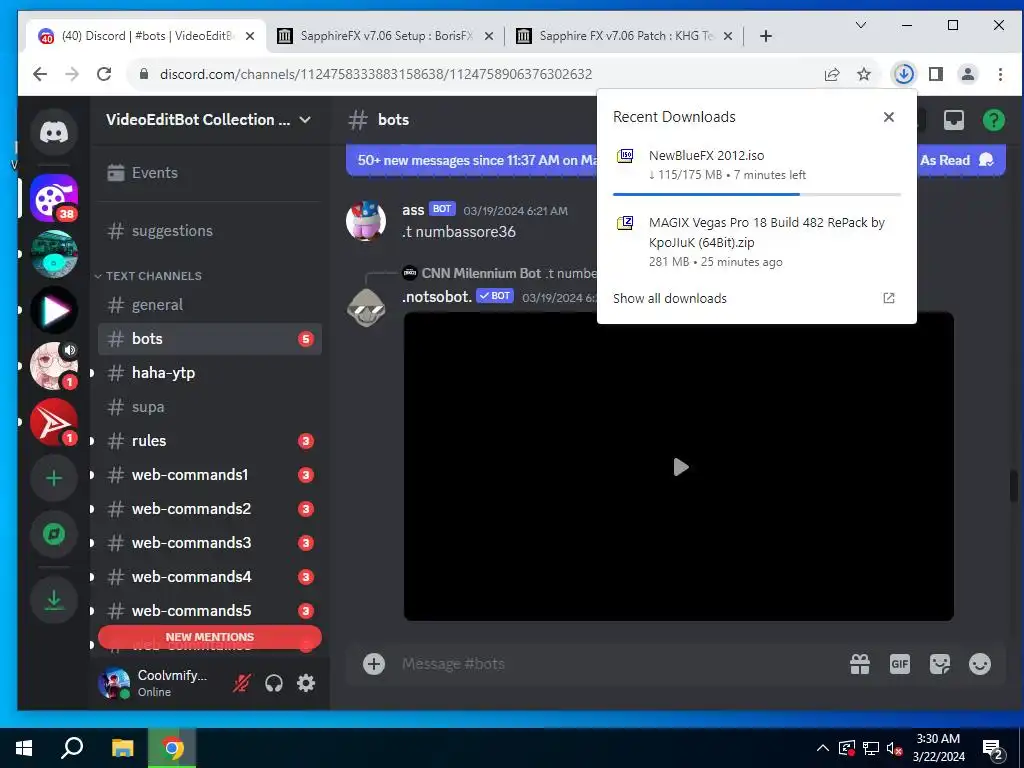
Task: Open the play-triangle server icon
Action: point(54,310)
